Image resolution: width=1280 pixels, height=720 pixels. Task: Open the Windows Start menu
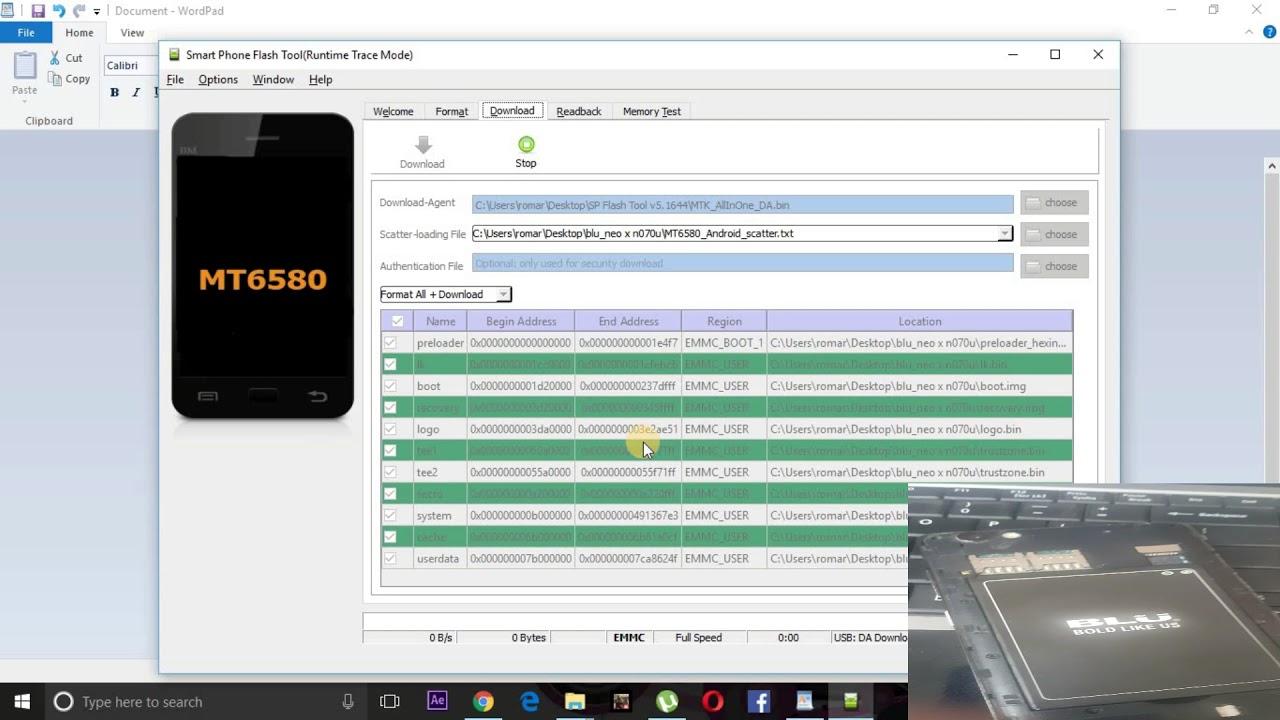(22, 702)
